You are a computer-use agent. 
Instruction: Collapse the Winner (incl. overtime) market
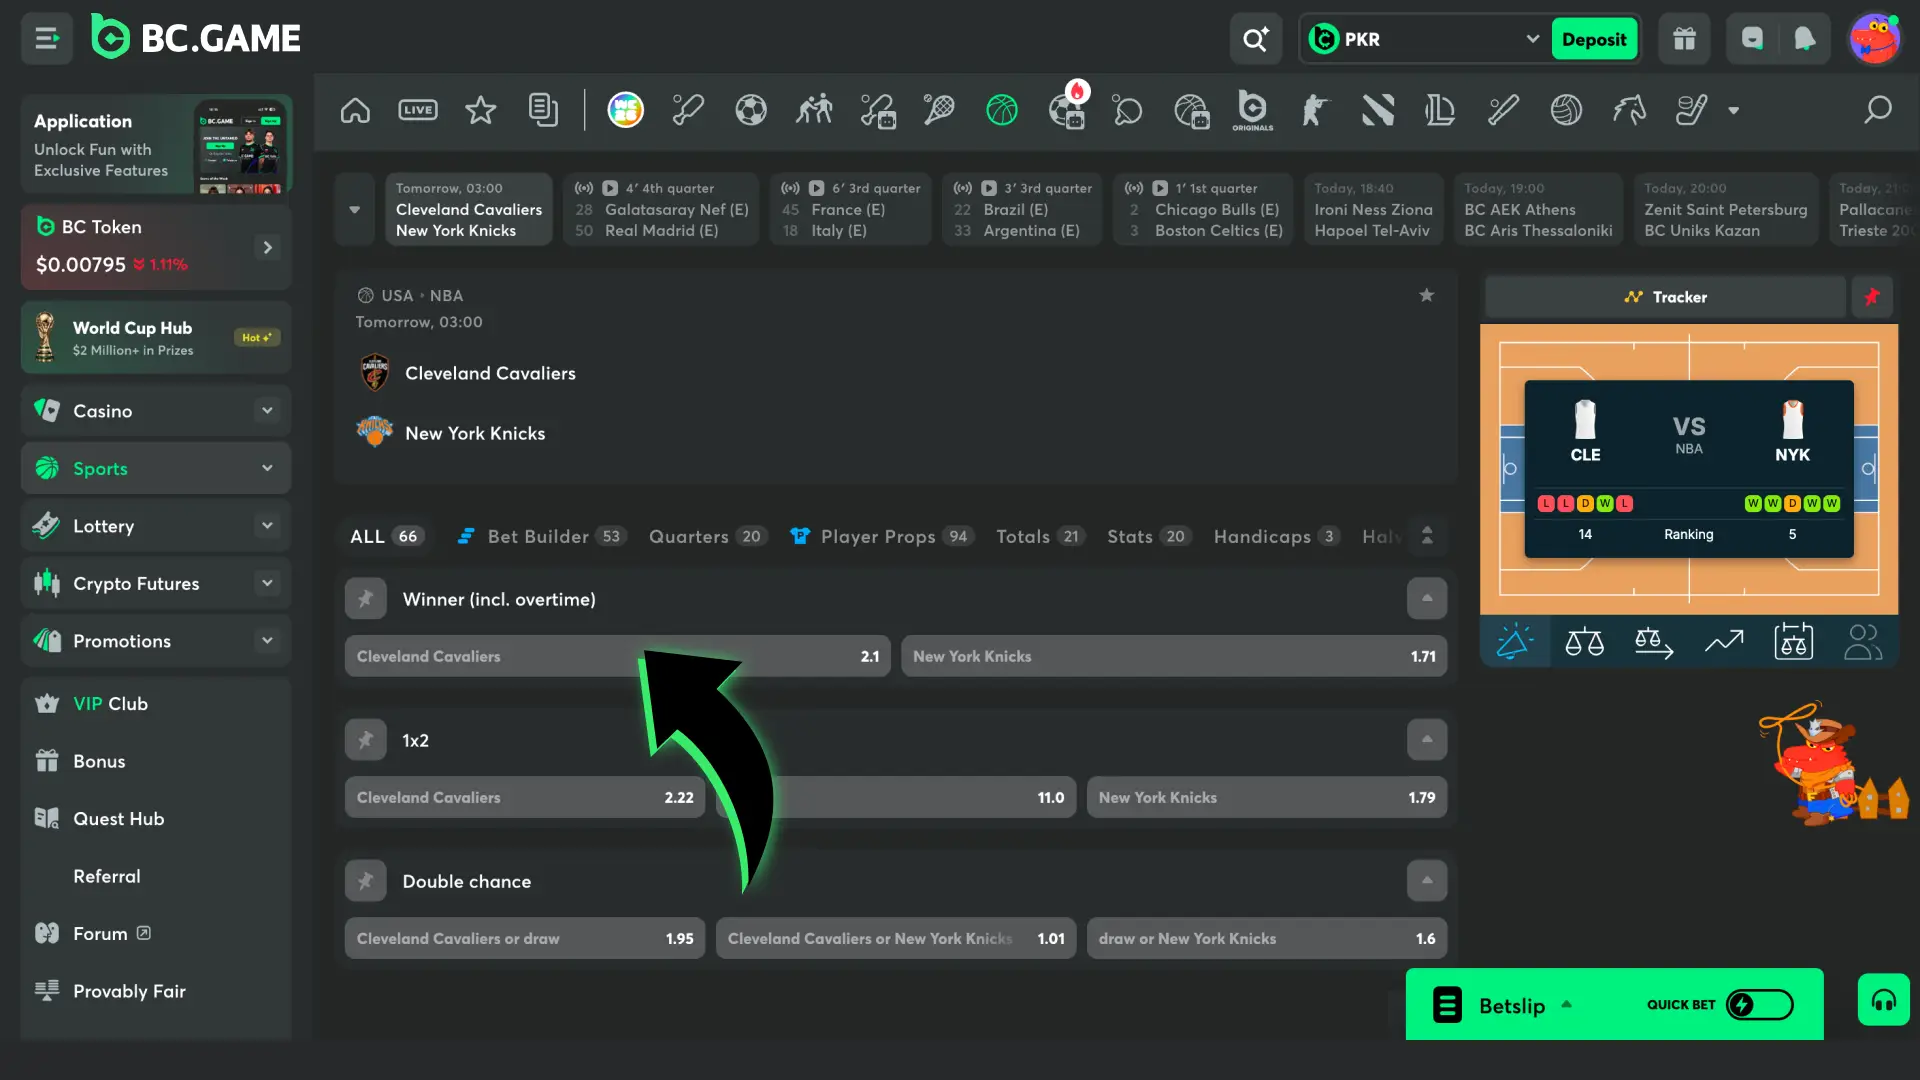pyautogui.click(x=1427, y=599)
